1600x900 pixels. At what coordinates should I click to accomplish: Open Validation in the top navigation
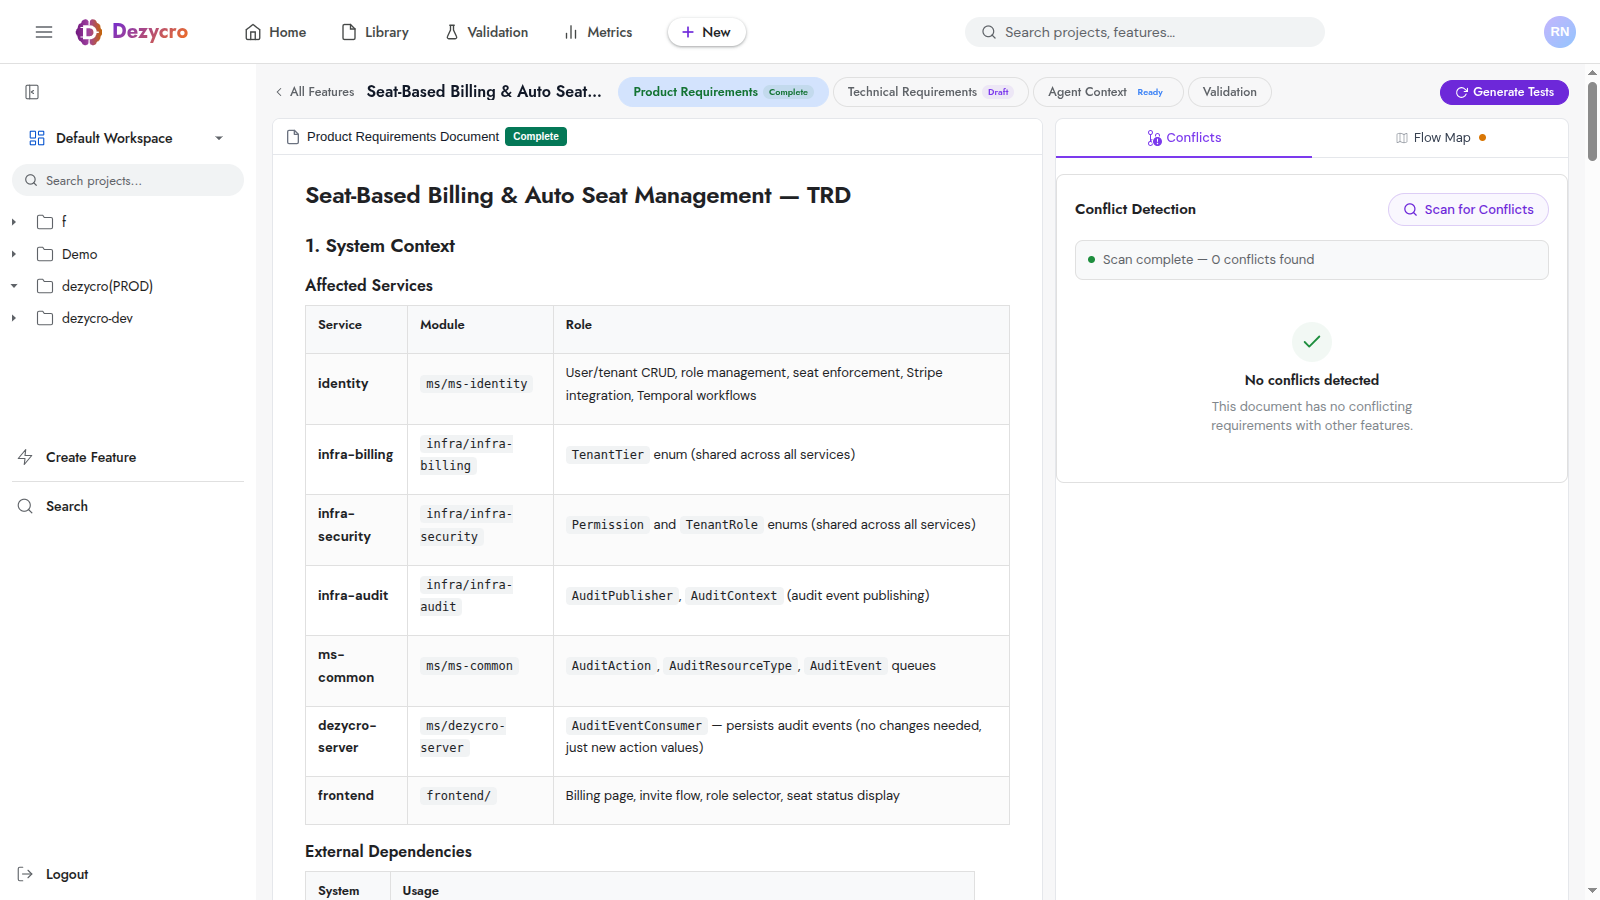point(487,32)
